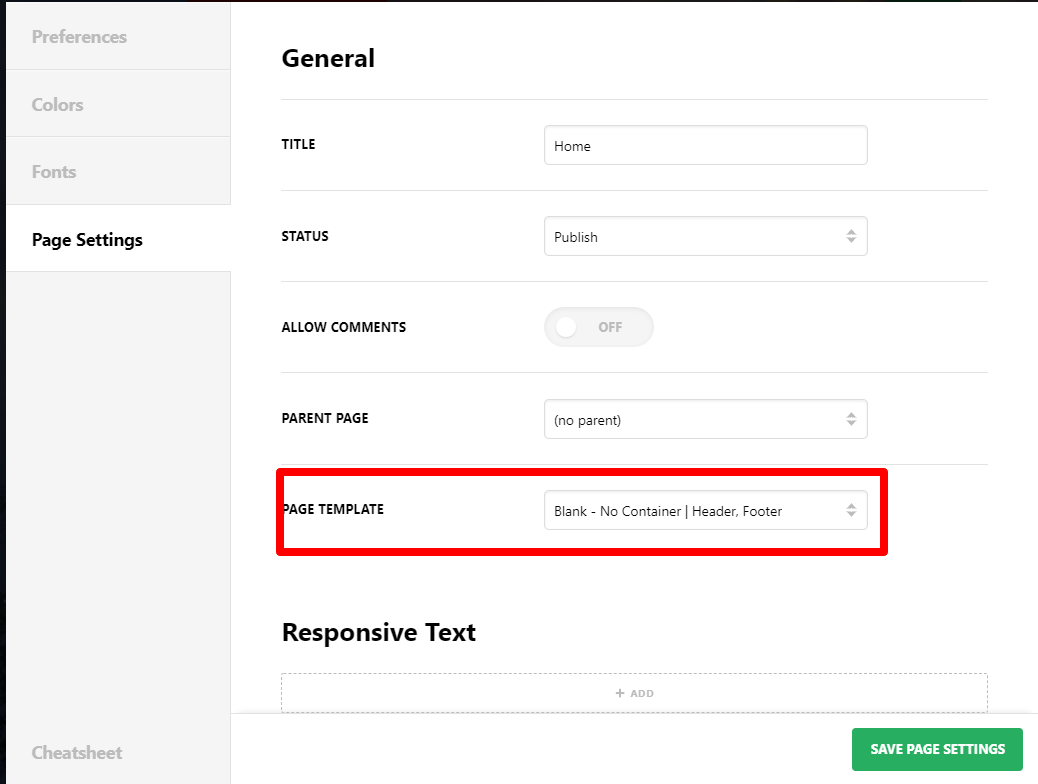
Task: Add a Responsive Text item
Action: pyautogui.click(x=634, y=693)
